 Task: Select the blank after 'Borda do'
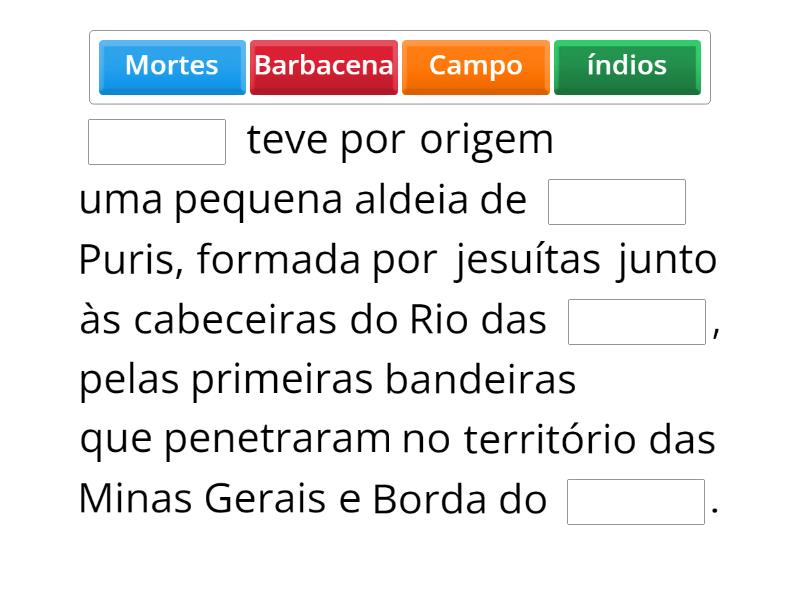pos(636,502)
